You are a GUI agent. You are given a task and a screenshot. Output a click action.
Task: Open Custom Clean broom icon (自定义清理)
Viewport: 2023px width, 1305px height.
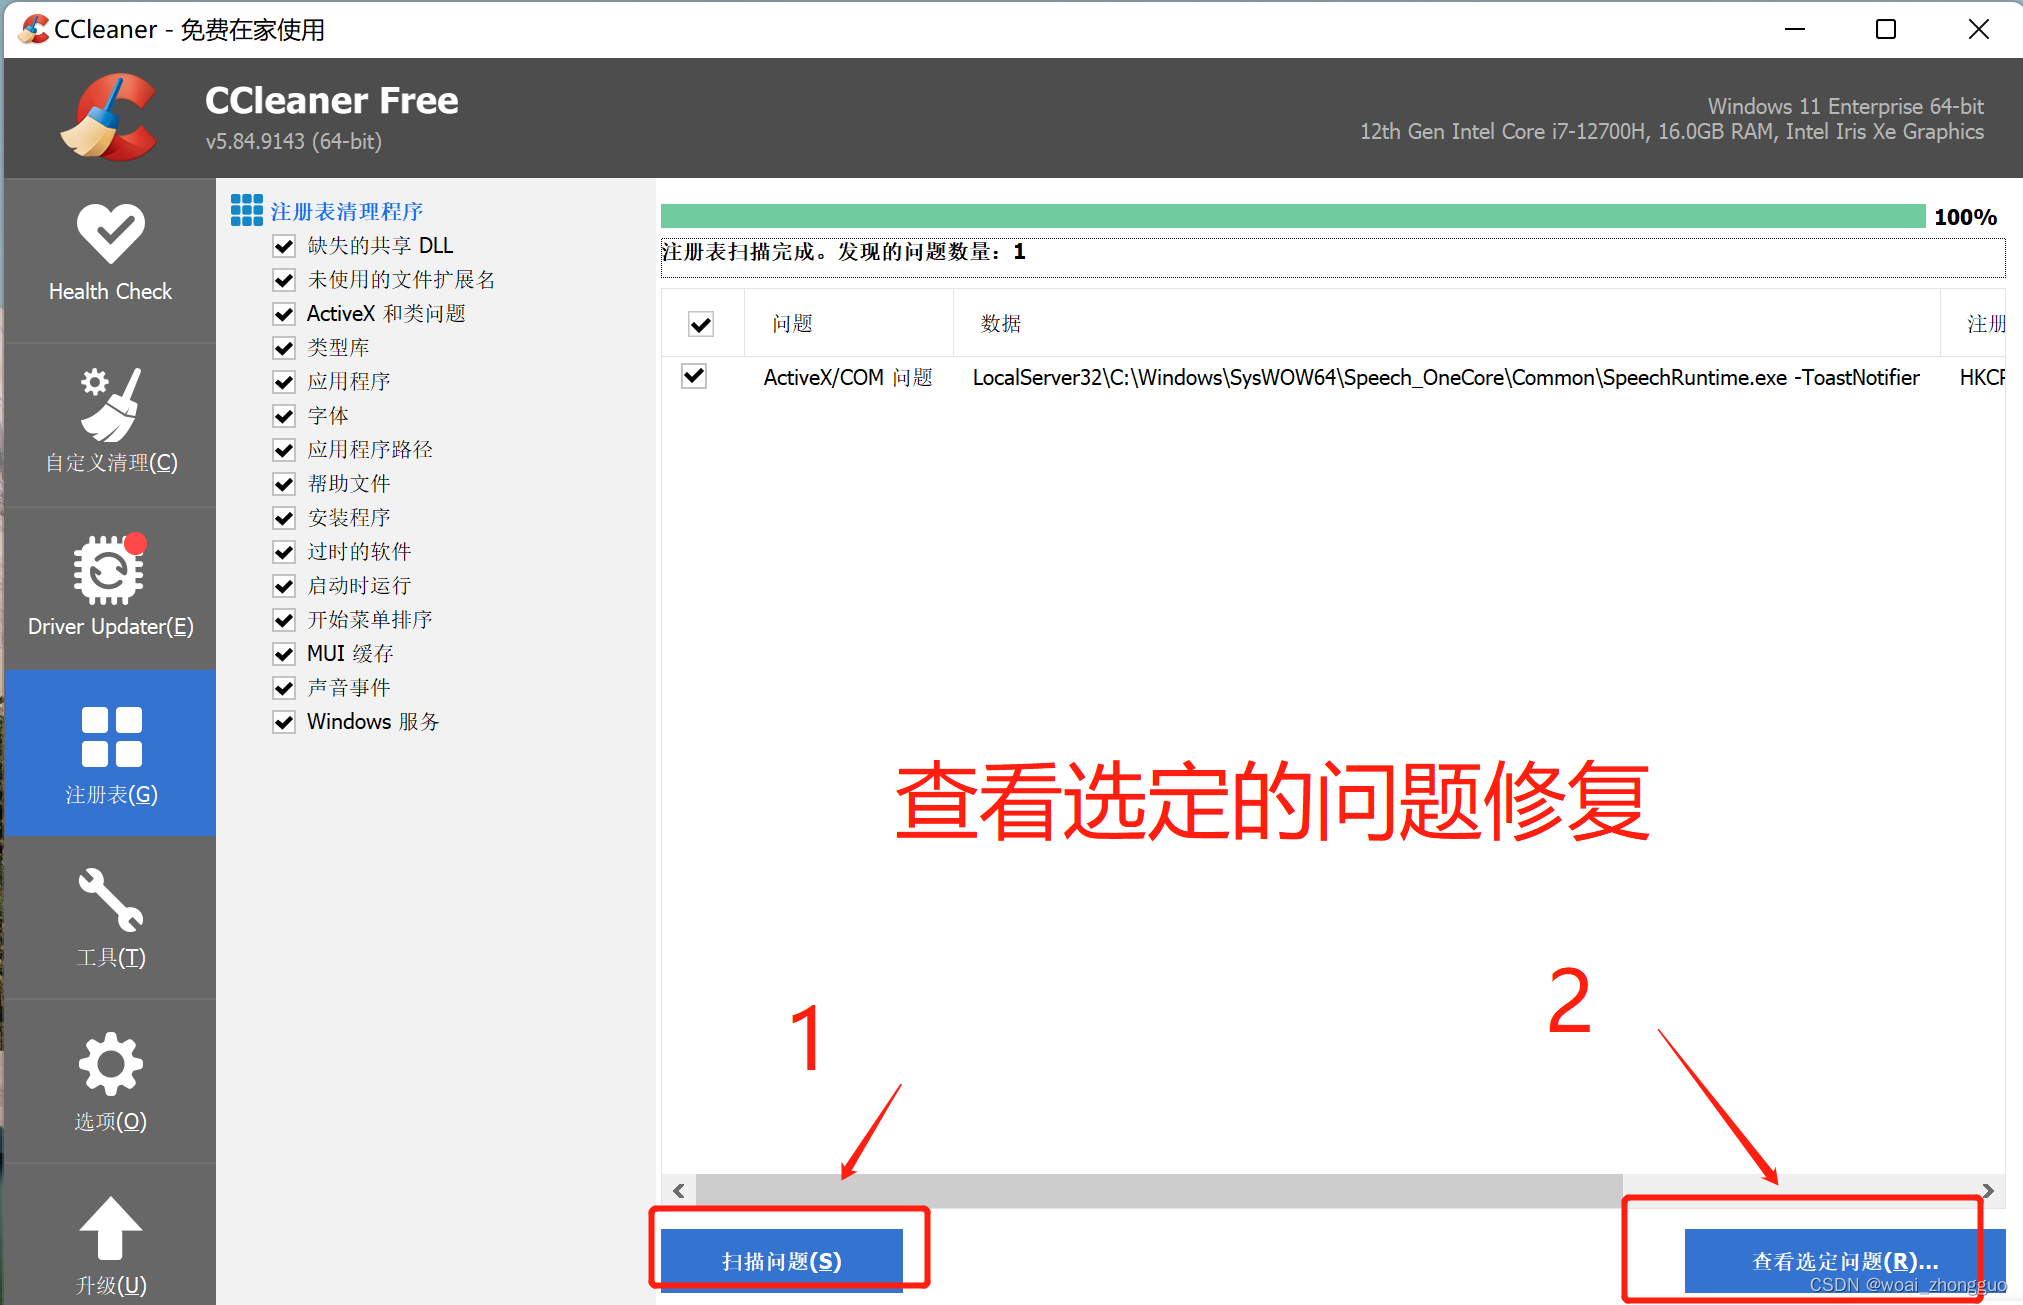(x=110, y=404)
